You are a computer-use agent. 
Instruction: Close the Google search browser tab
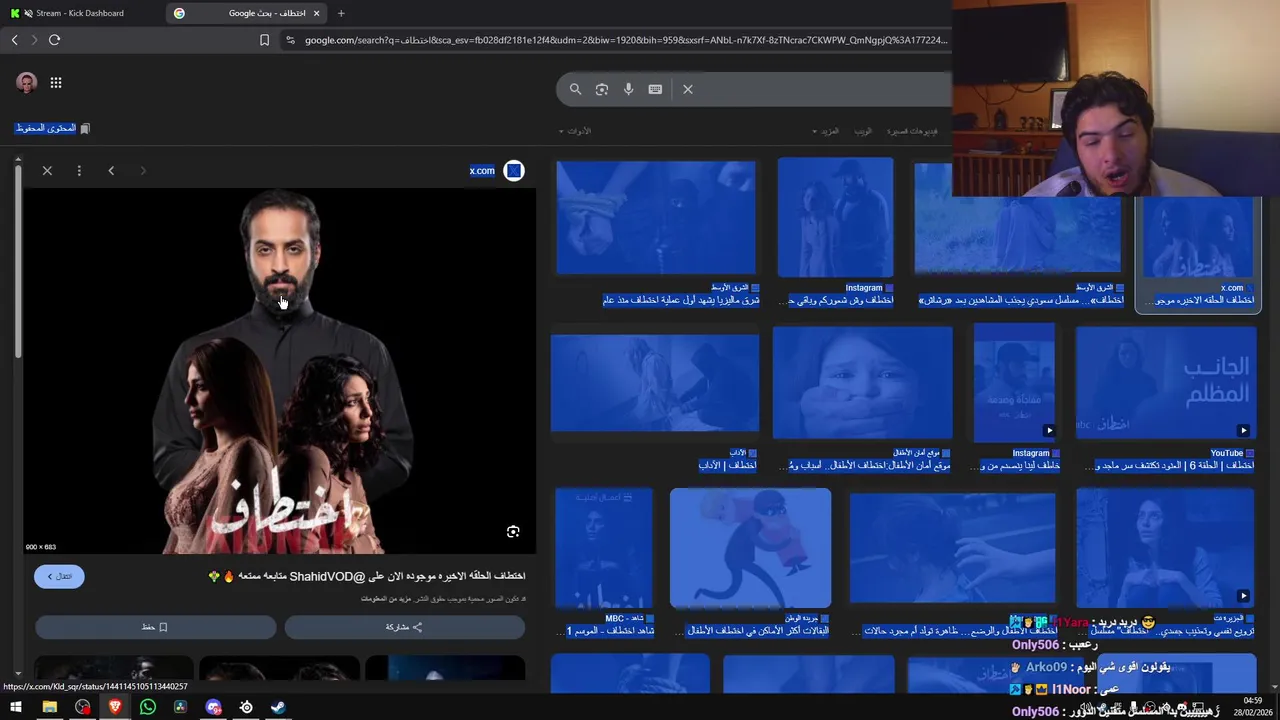(x=317, y=13)
